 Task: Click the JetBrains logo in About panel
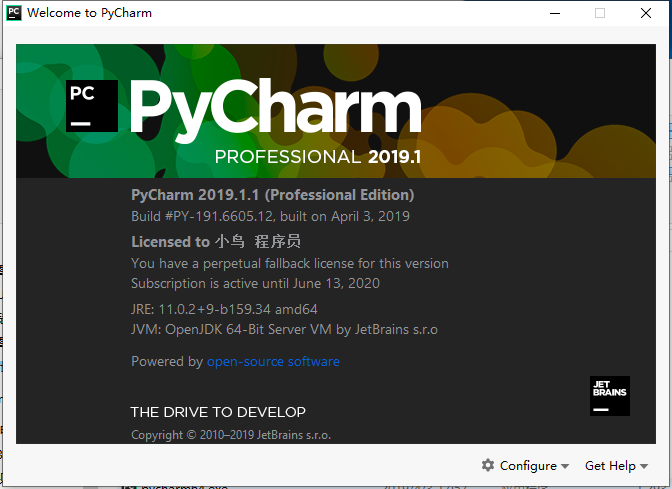609,396
